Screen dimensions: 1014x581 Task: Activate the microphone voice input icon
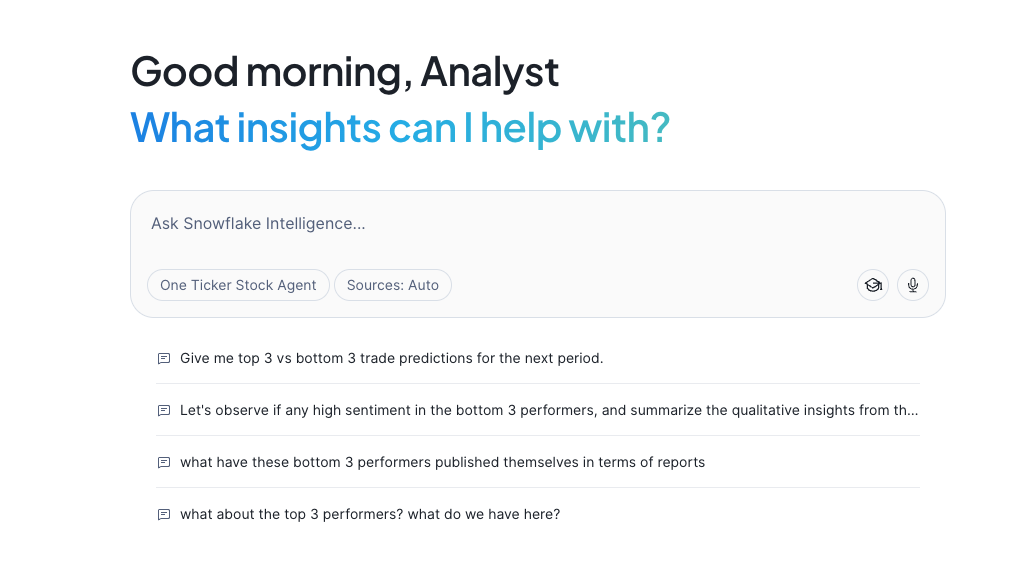point(913,285)
